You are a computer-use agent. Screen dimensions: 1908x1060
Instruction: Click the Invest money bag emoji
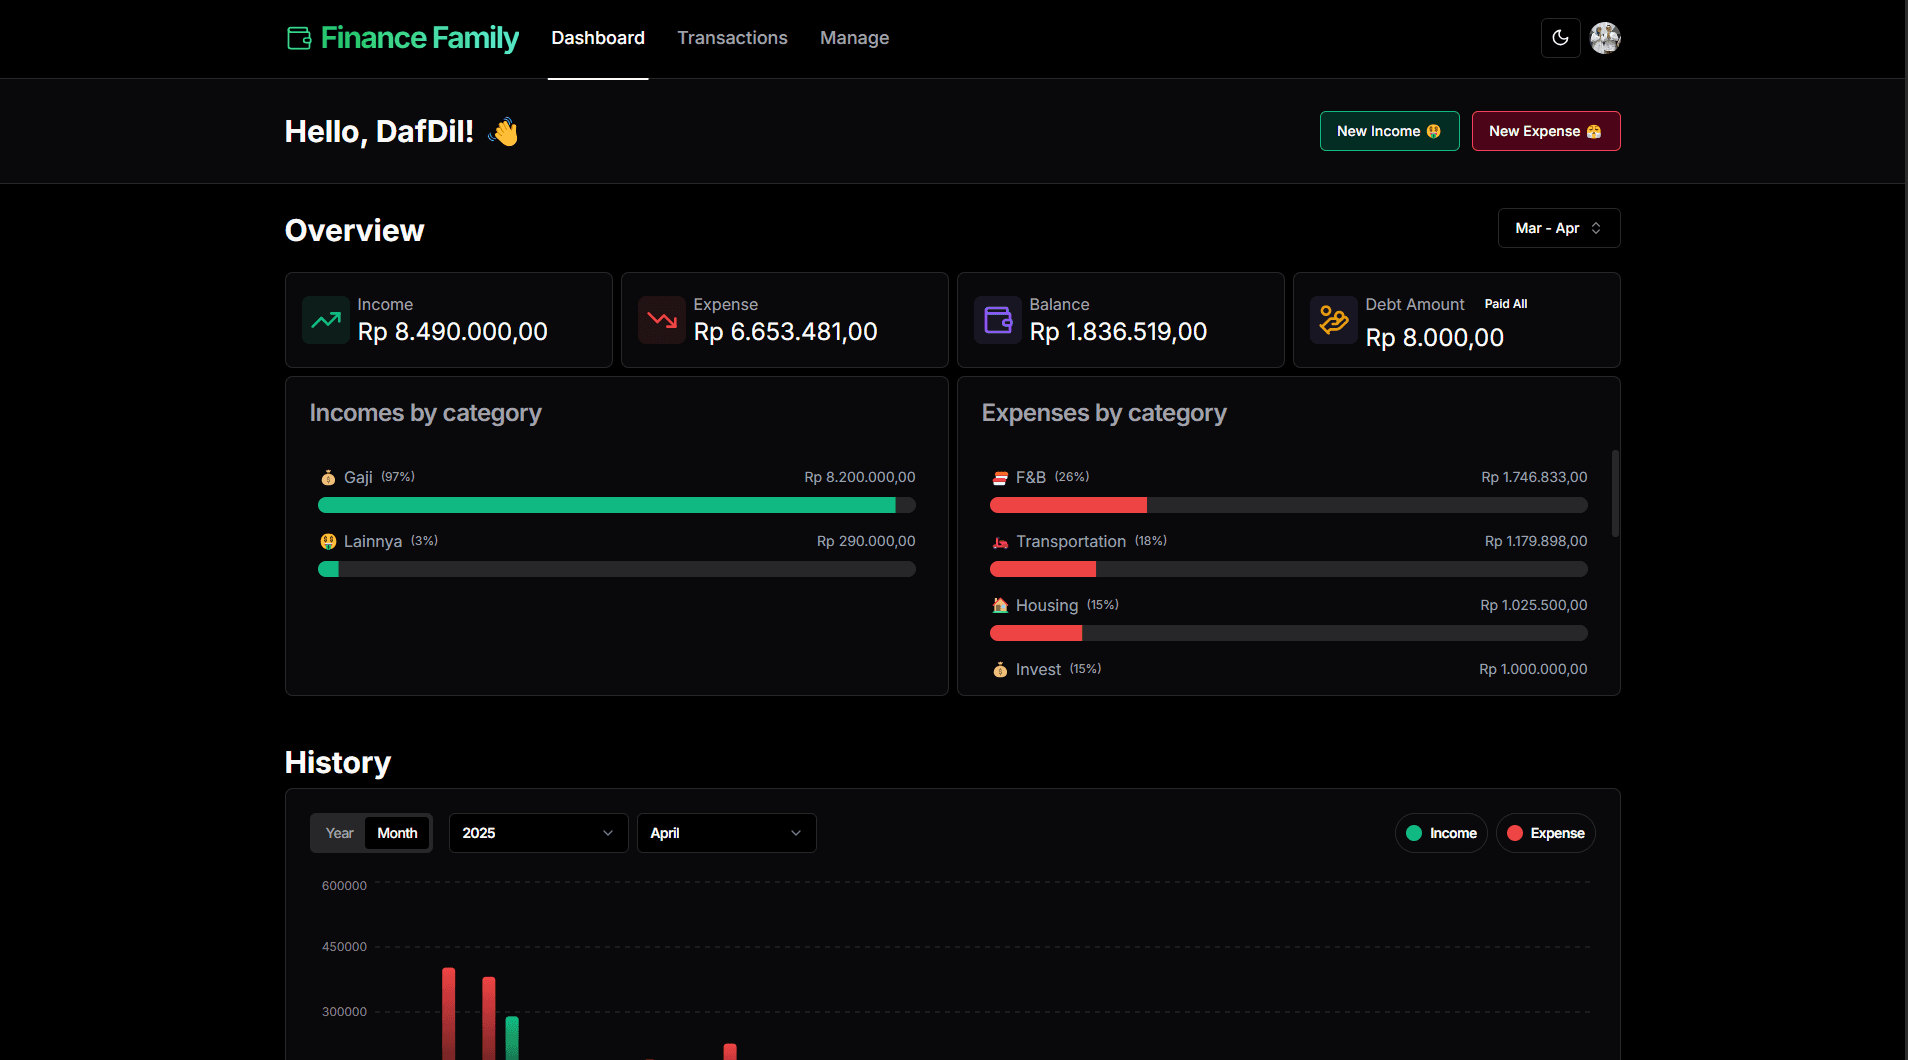click(x=1000, y=670)
